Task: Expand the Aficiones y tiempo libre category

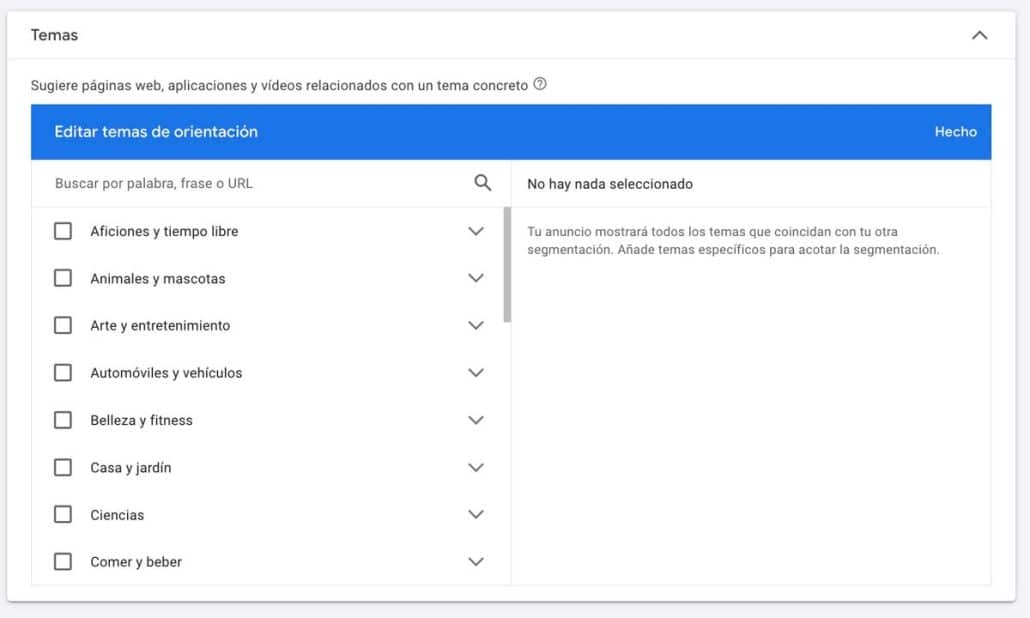Action: (x=476, y=231)
